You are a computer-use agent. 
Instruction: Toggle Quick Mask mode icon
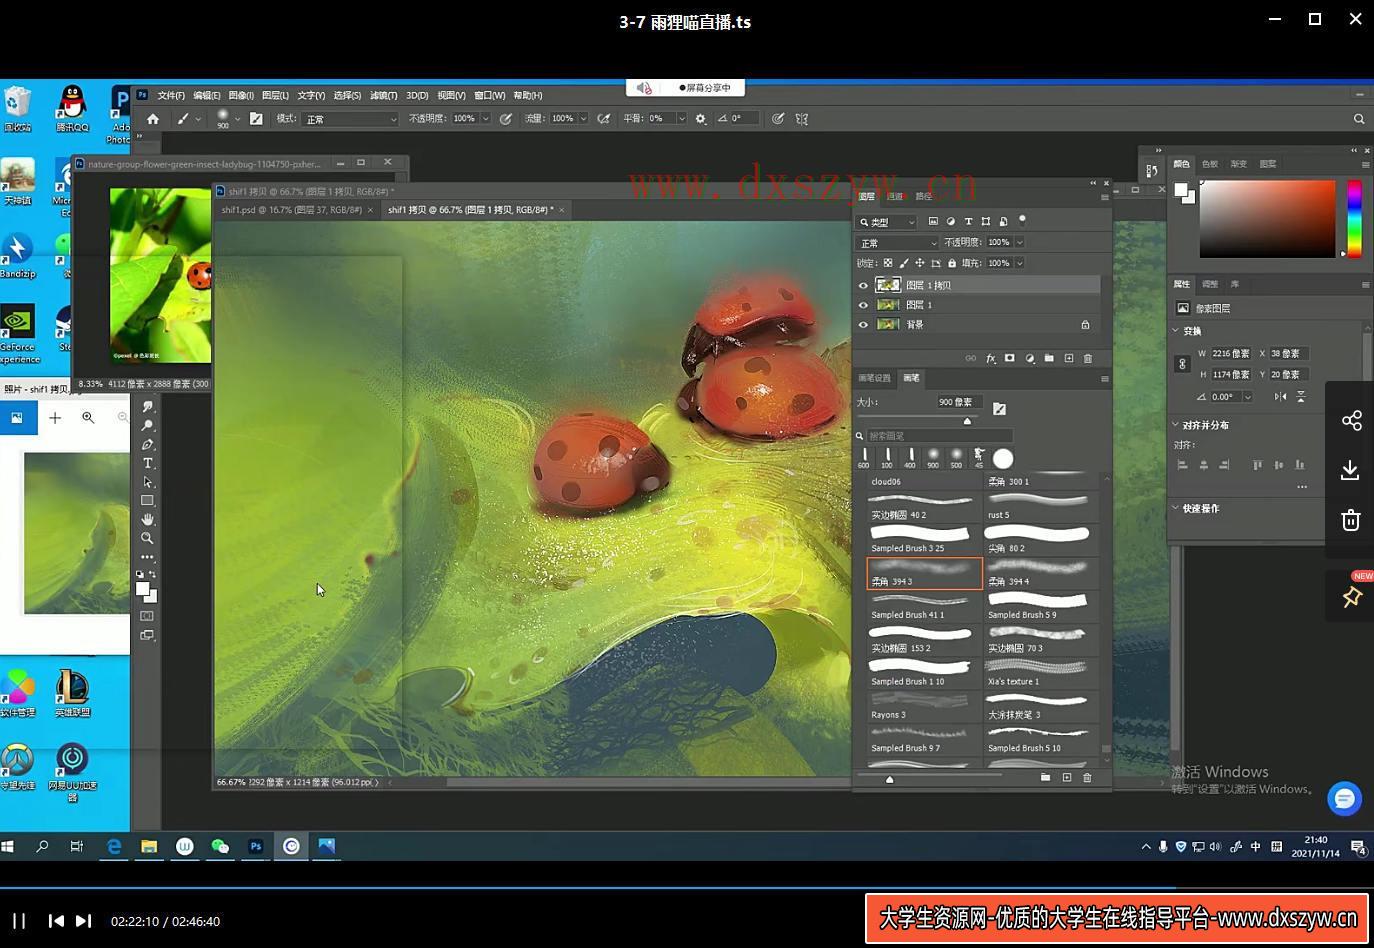pos(147,616)
